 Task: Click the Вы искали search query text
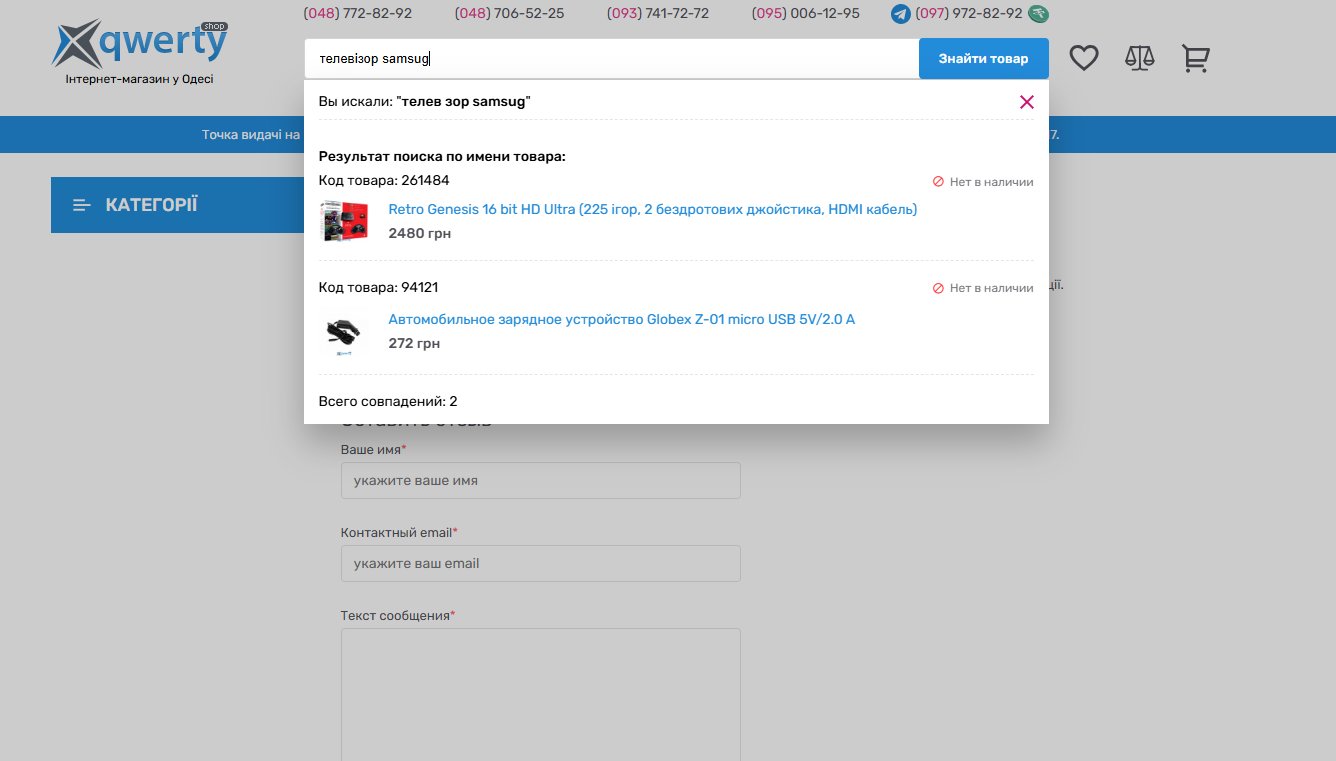click(424, 101)
